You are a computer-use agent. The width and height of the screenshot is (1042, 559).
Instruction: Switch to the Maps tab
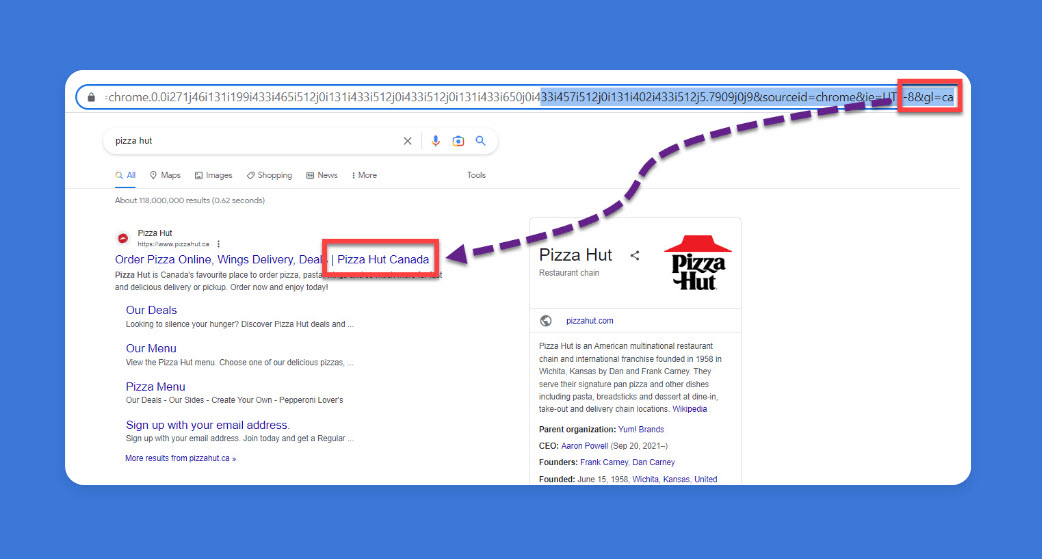pyautogui.click(x=165, y=175)
